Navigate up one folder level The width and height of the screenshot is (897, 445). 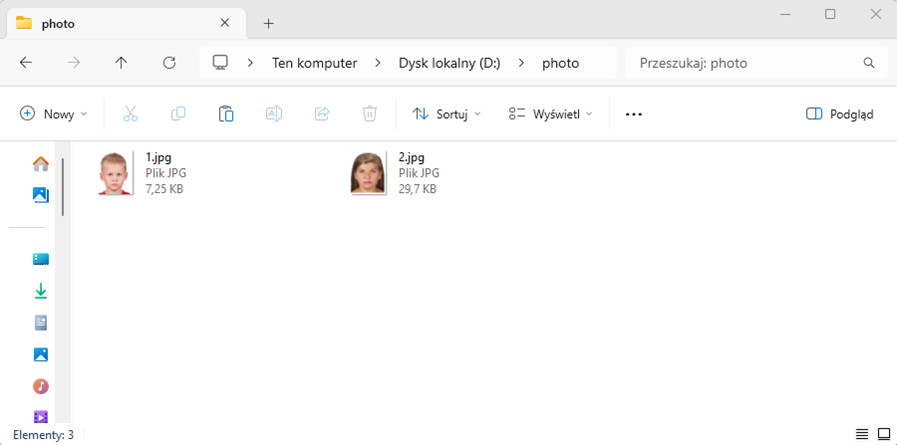click(121, 63)
